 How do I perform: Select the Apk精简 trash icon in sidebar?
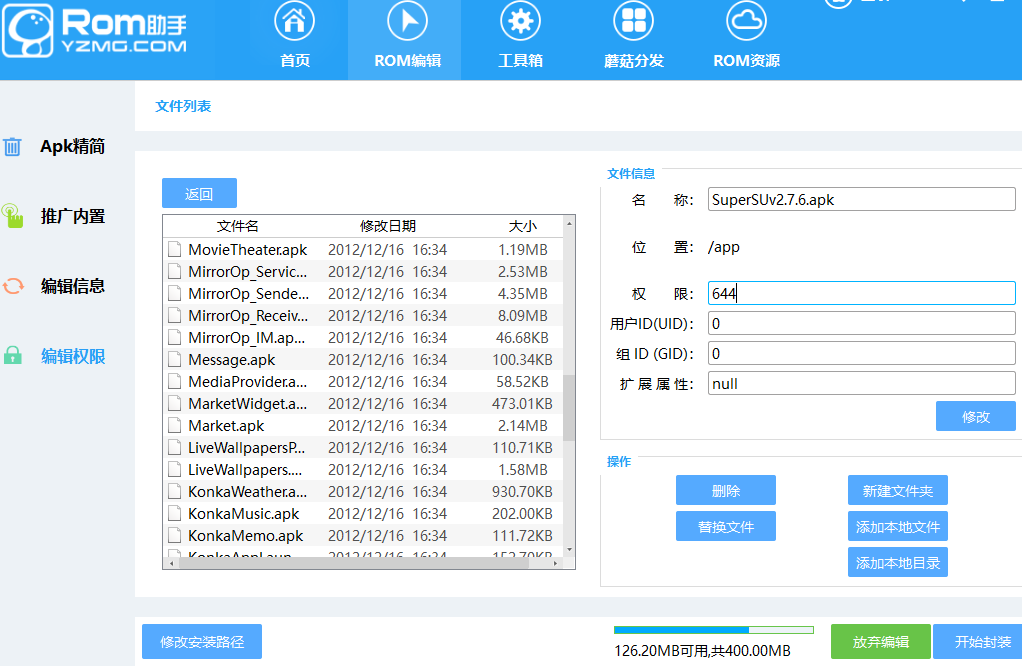(13, 147)
